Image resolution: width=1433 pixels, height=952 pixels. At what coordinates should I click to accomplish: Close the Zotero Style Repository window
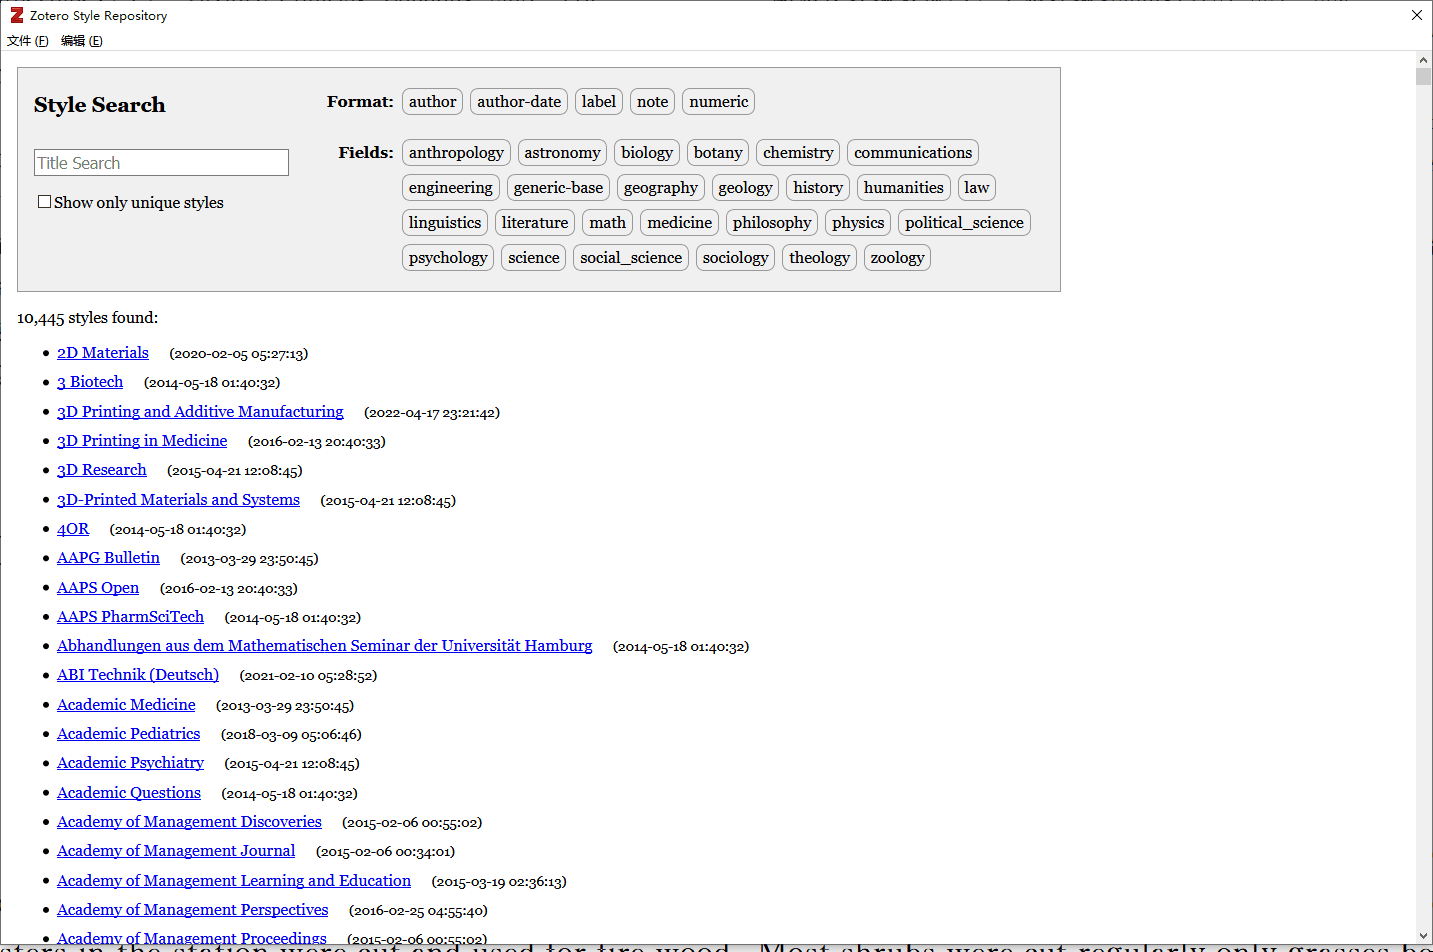coord(1416,15)
